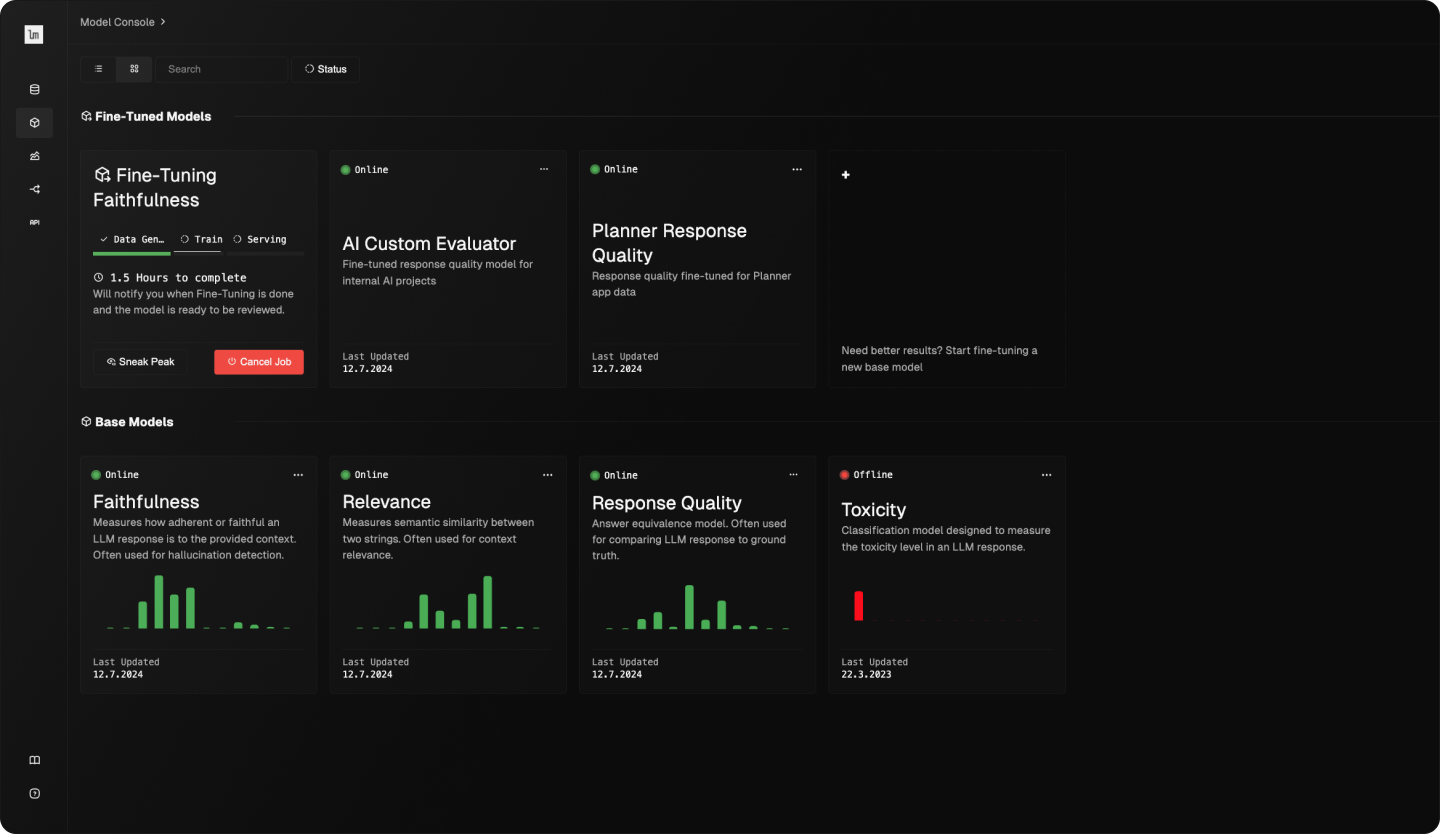Click the Sneak Peak button
1440x834 pixels.
click(x=140, y=362)
